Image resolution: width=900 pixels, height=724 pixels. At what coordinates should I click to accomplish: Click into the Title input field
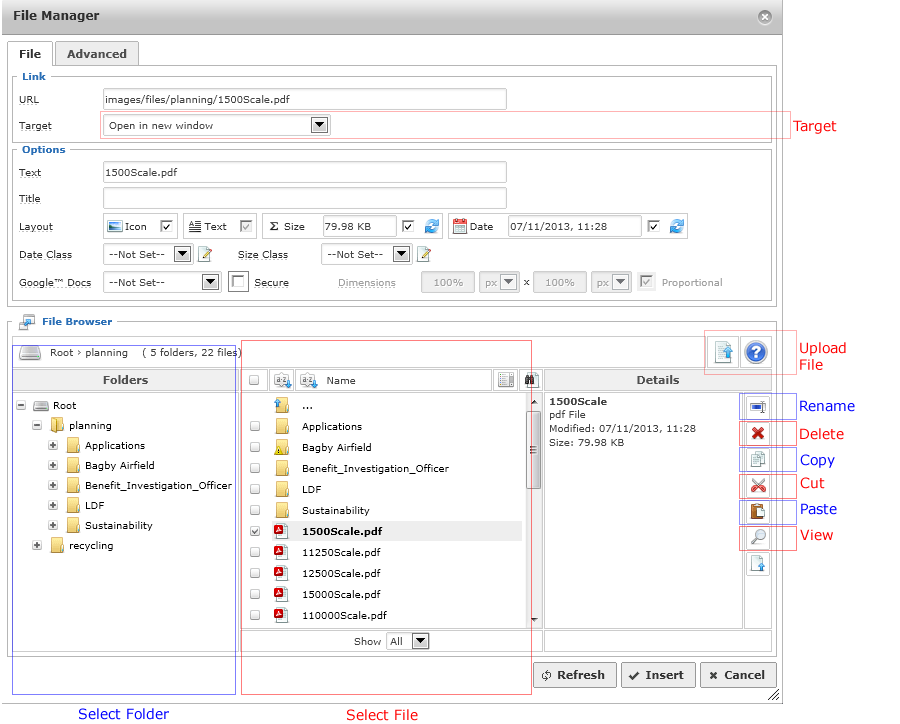coord(305,198)
